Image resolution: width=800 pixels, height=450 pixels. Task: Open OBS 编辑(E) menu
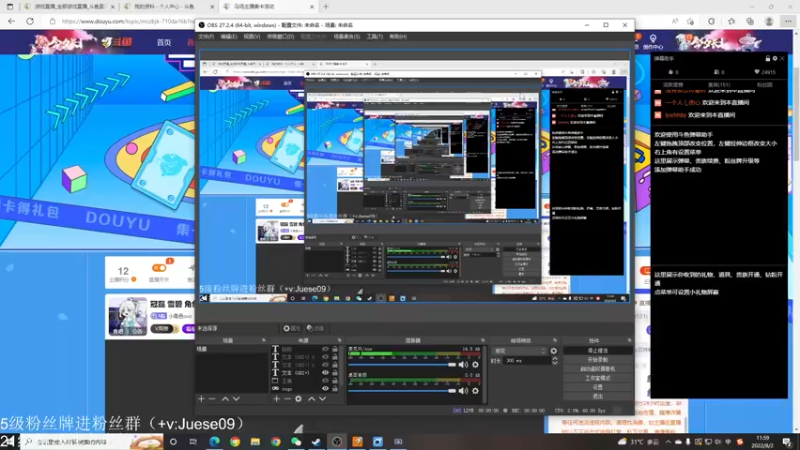click(229, 37)
